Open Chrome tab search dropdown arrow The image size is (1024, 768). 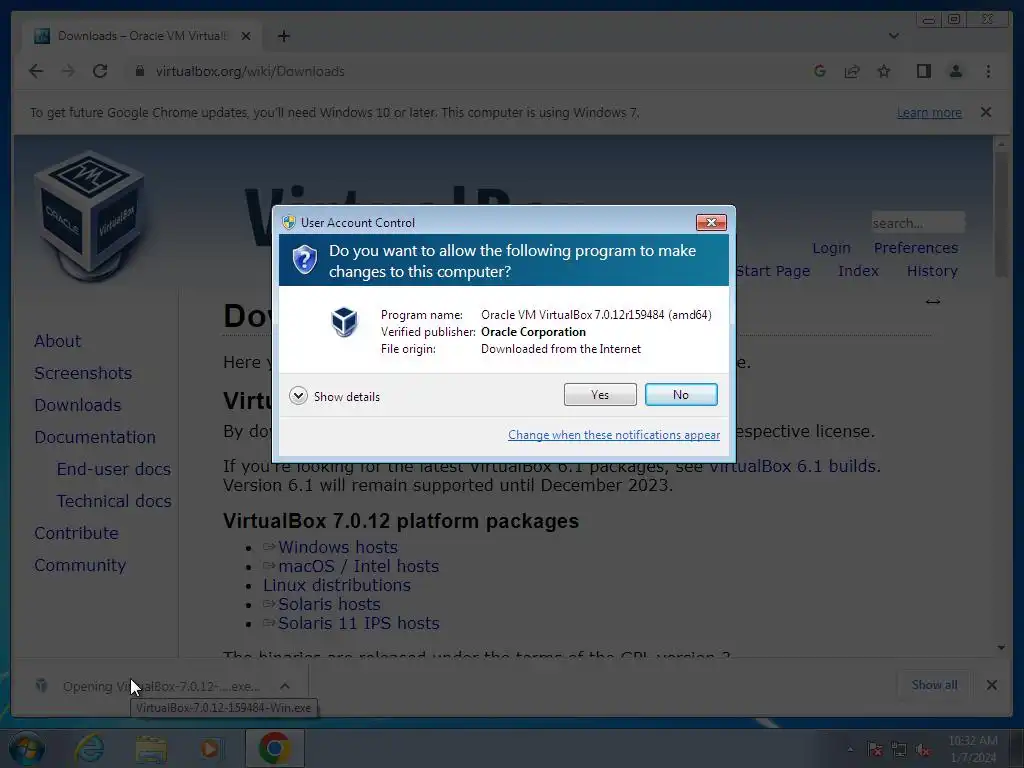click(893, 36)
